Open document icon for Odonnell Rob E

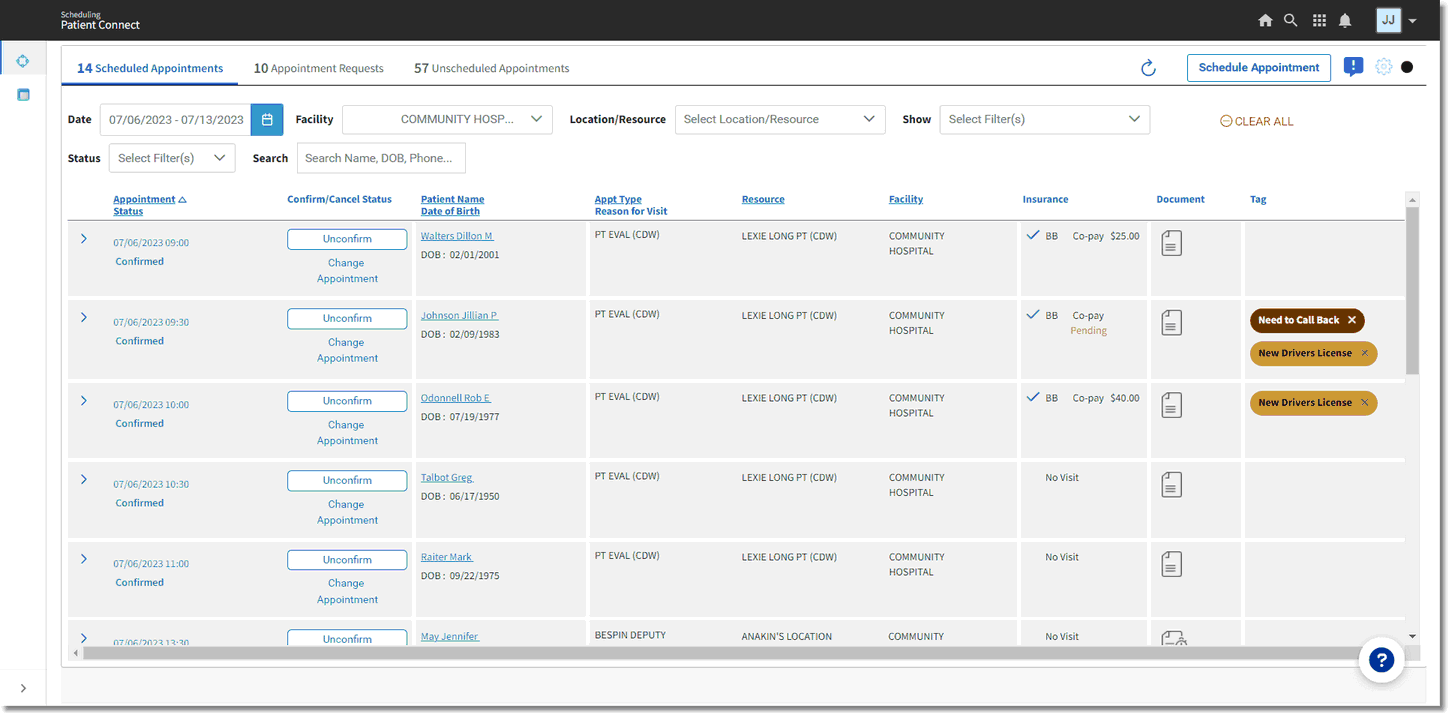click(x=1171, y=405)
